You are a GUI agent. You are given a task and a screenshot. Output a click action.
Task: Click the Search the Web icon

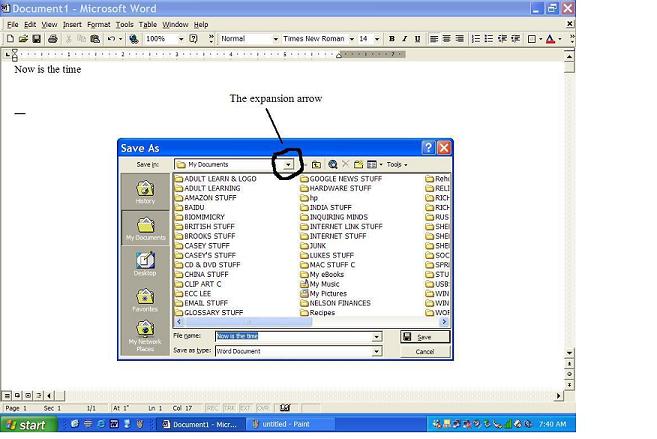pyautogui.click(x=332, y=164)
